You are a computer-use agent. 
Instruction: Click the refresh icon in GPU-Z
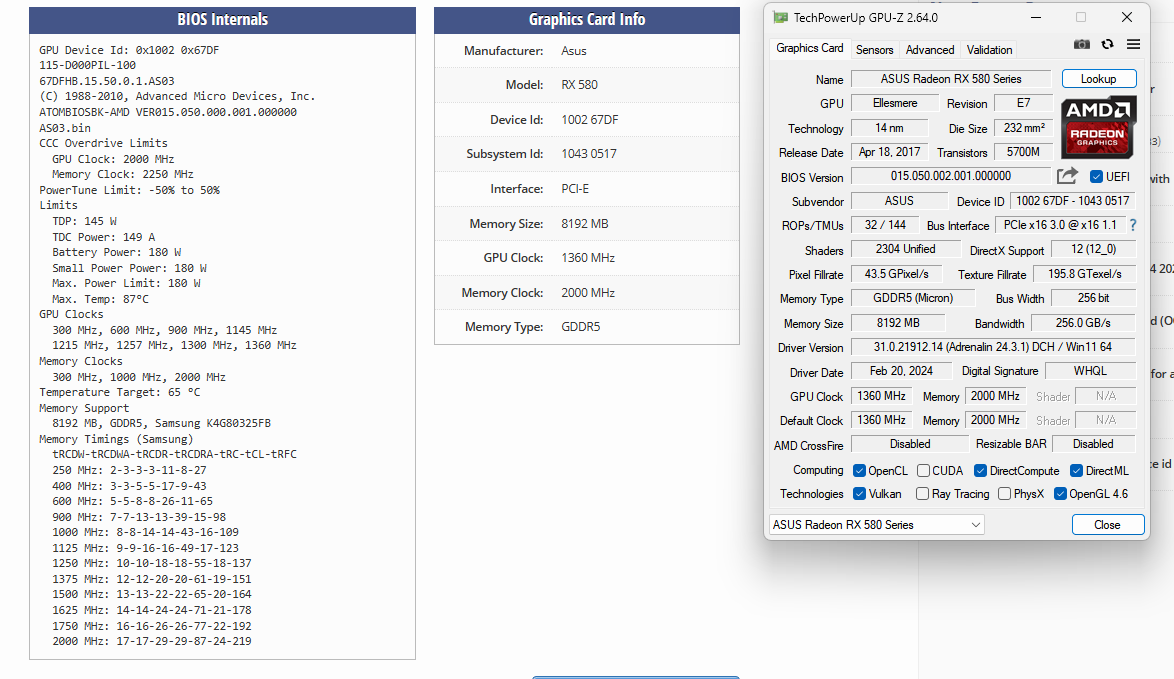tap(1107, 45)
